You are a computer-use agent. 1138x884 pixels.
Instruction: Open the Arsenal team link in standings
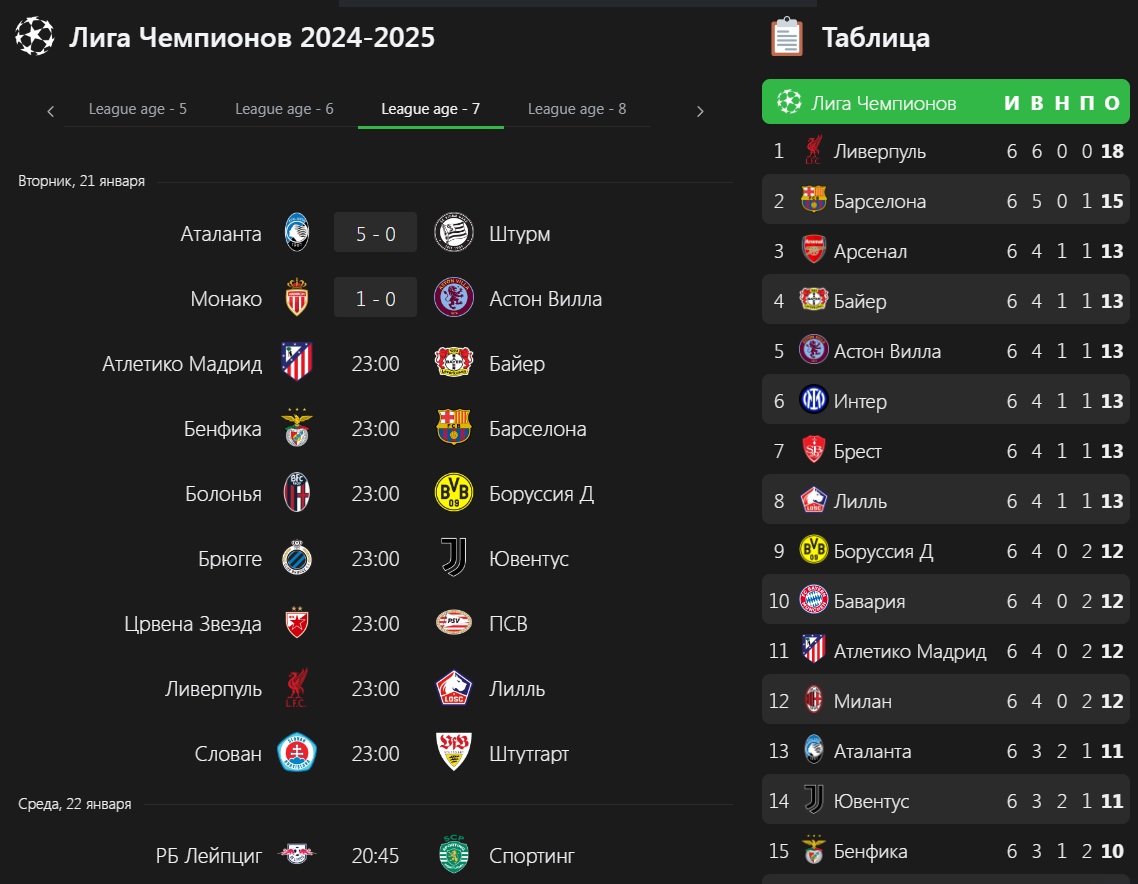click(x=870, y=251)
